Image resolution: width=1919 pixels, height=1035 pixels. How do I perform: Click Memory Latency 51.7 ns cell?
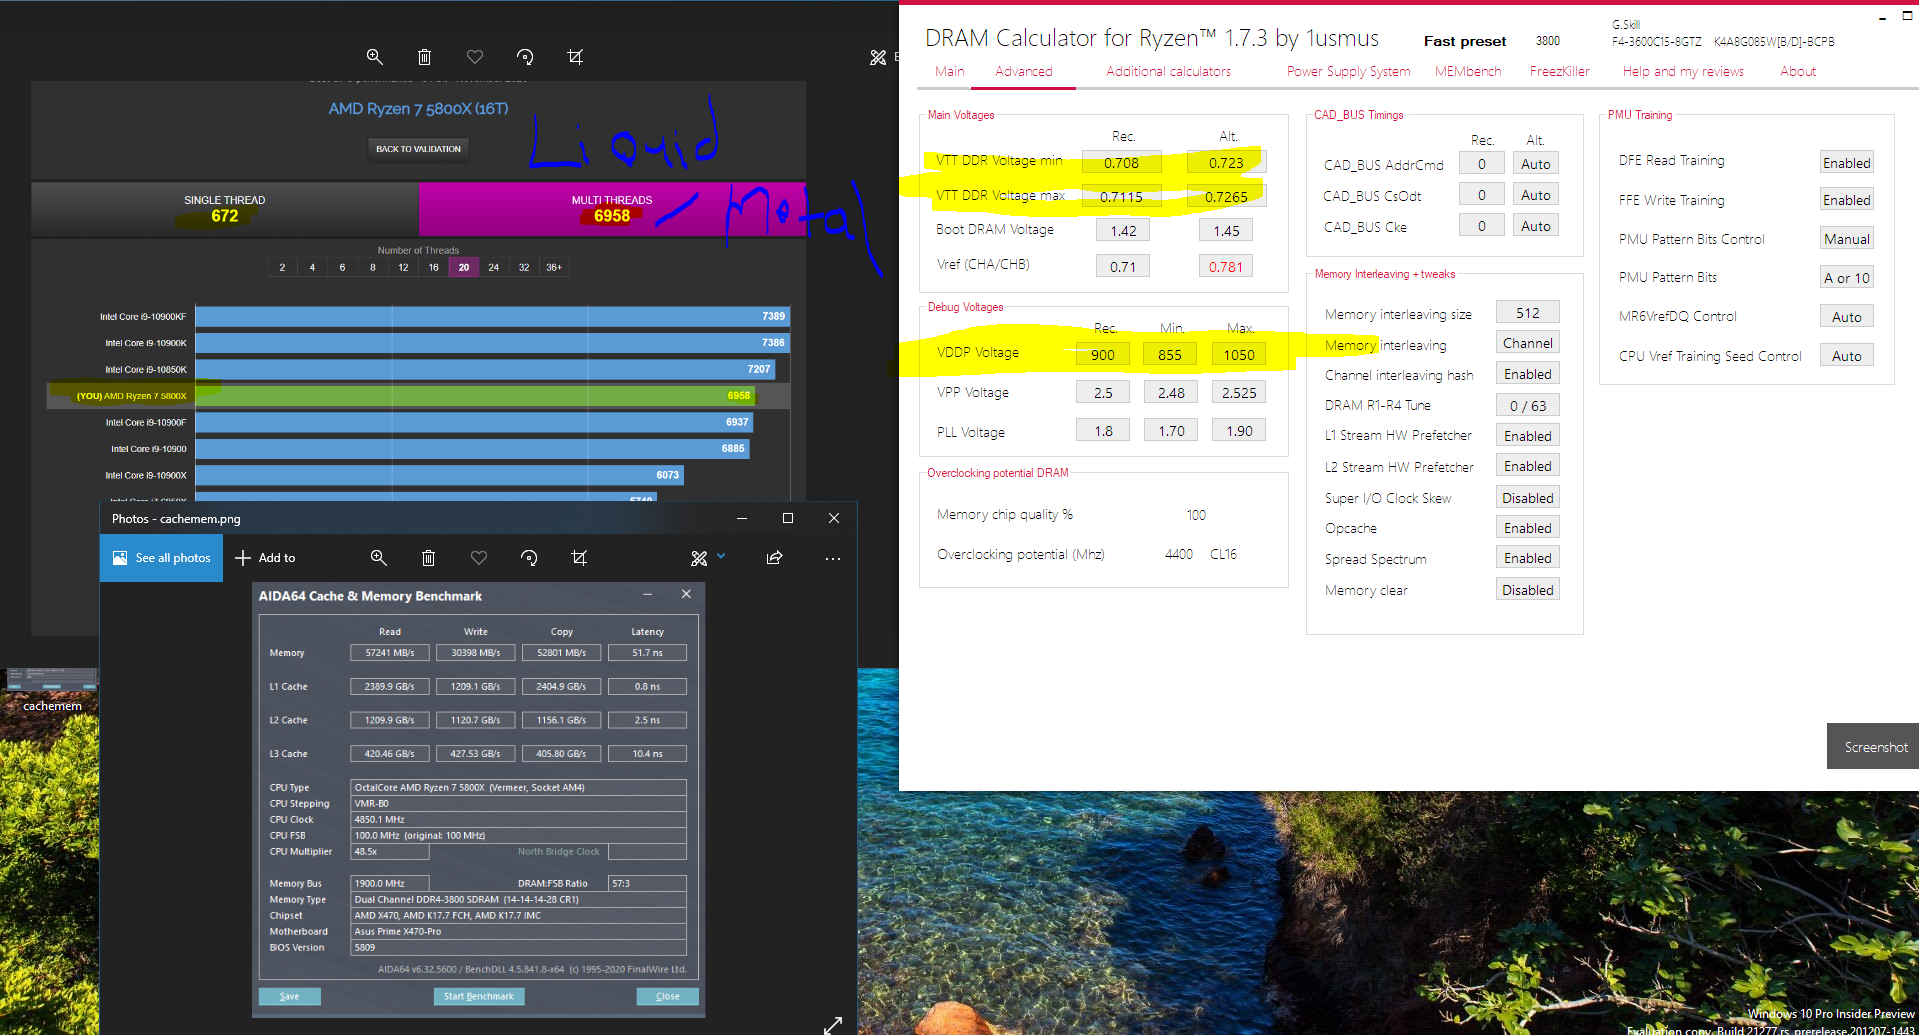click(x=647, y=653)
